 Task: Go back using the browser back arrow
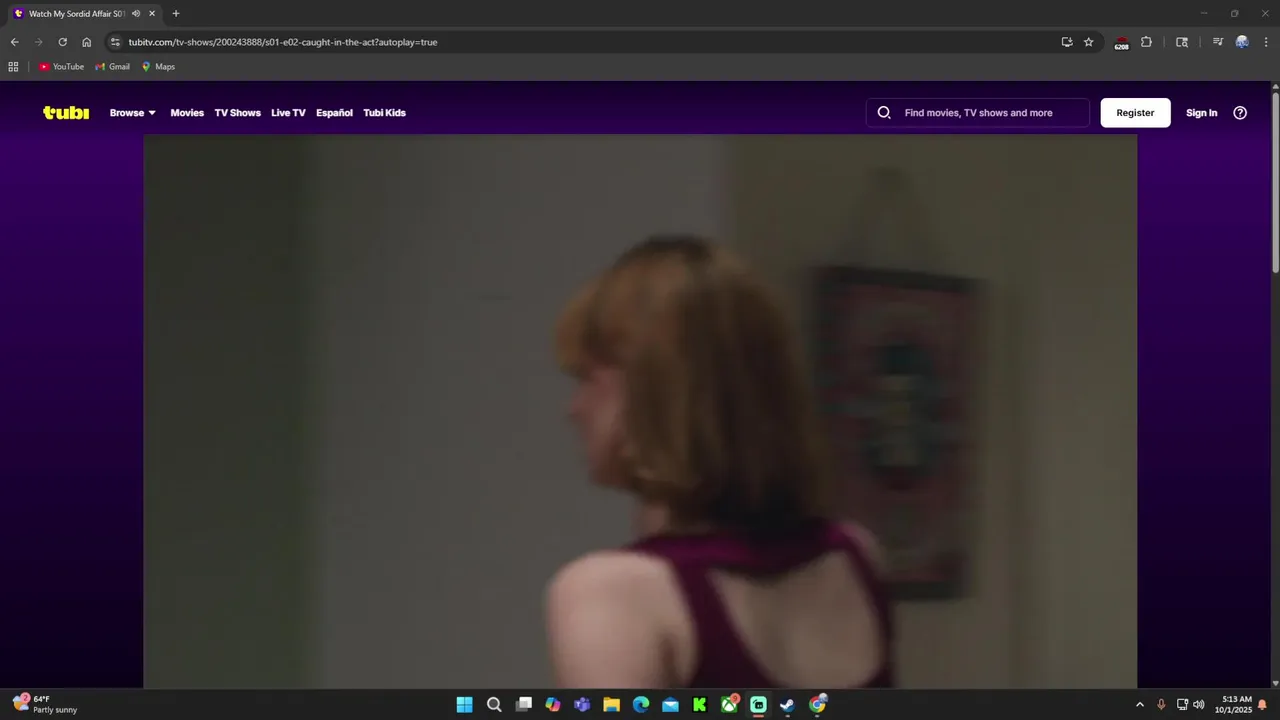14,42
